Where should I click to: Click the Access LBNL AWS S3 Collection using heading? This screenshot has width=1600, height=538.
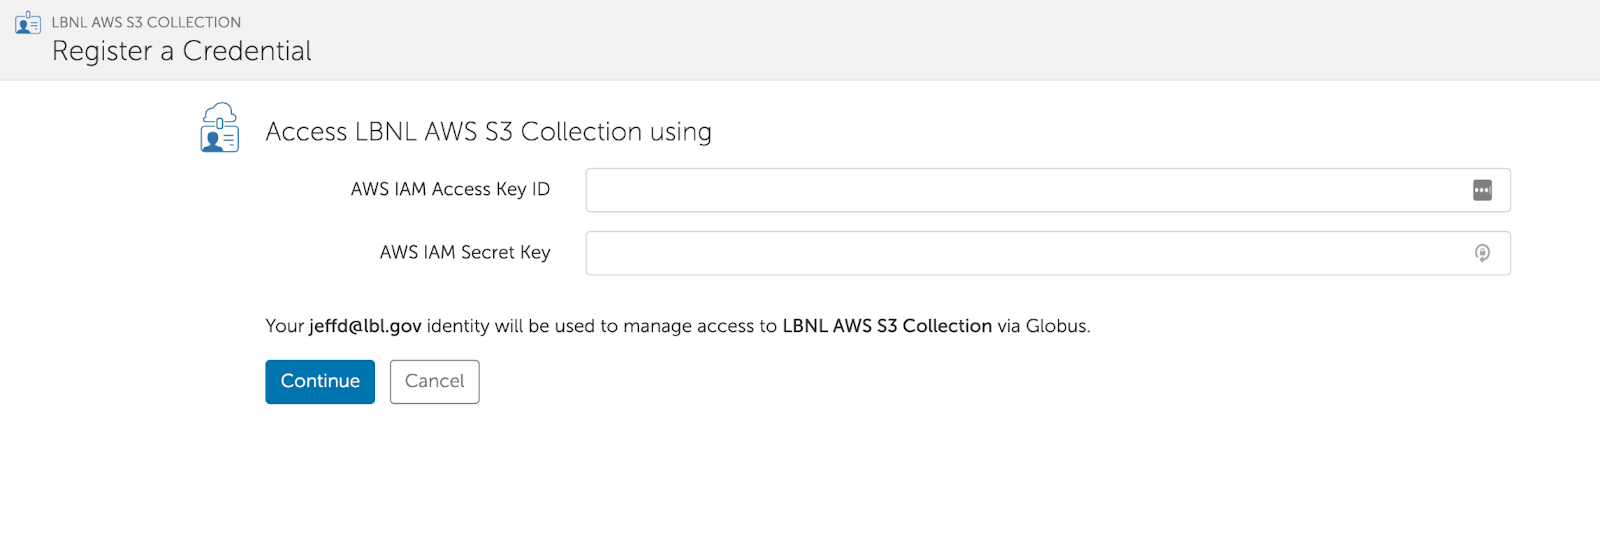pyautogui.click(x=488, y=132)
